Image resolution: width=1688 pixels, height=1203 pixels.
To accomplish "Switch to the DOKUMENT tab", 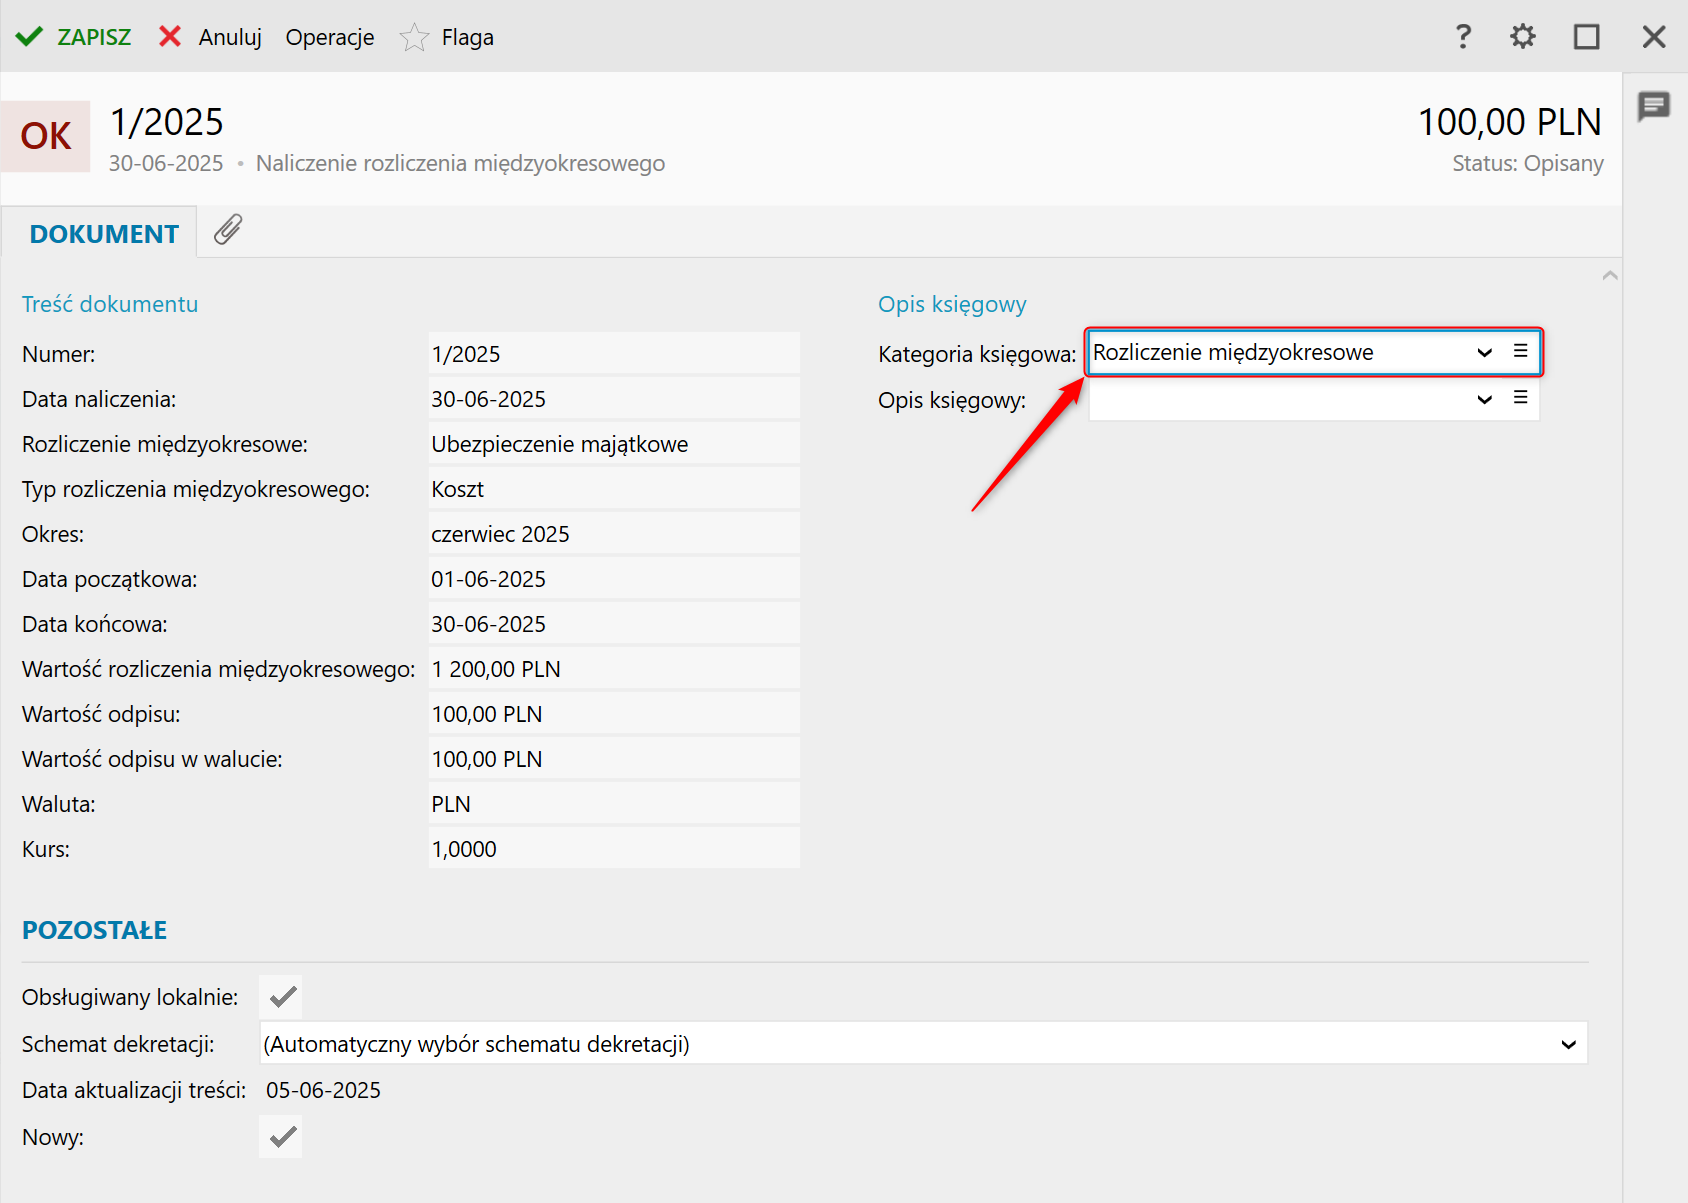I will tap(104, 234).
